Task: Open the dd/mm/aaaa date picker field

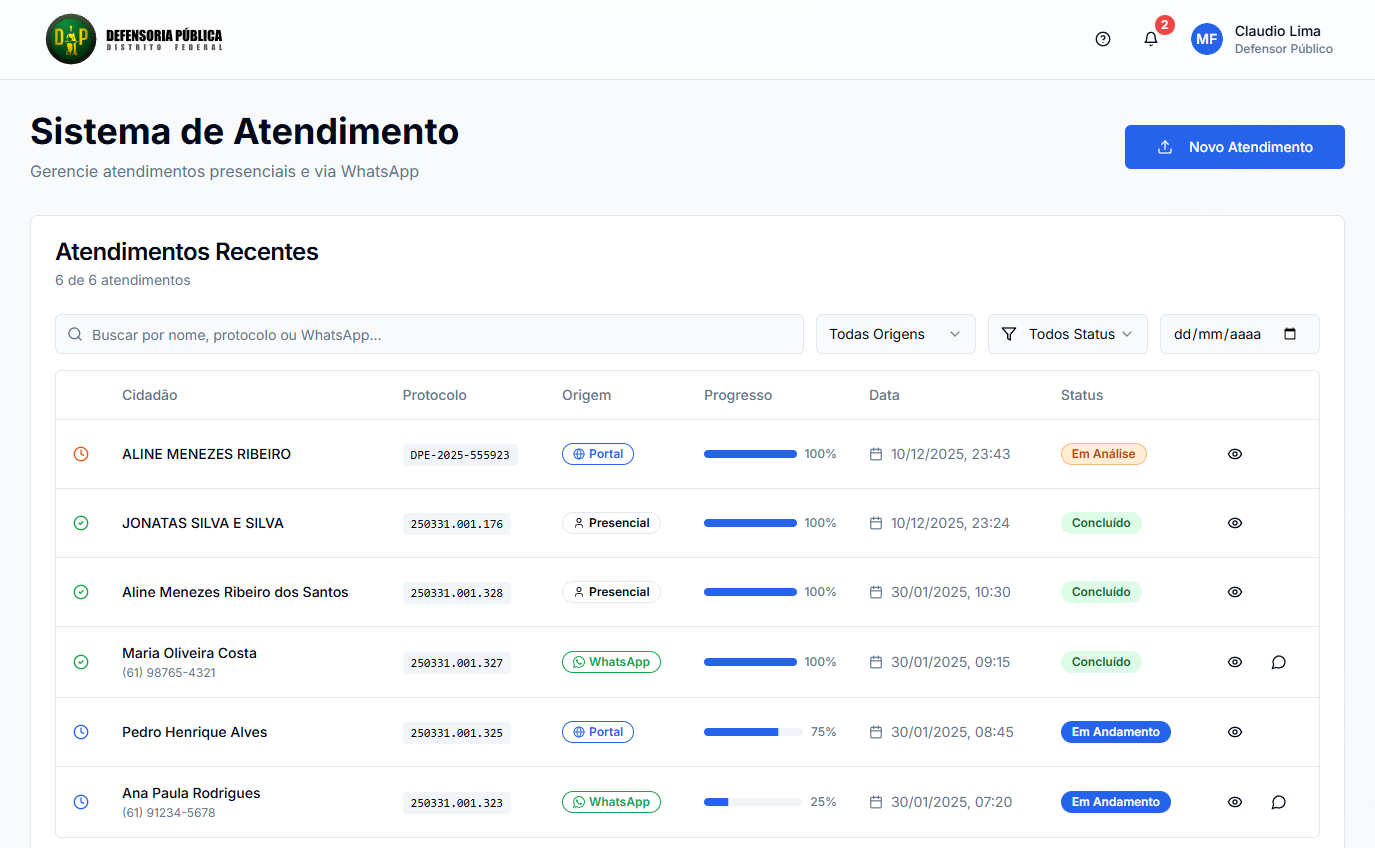Action: click(x=1220, y=334)
